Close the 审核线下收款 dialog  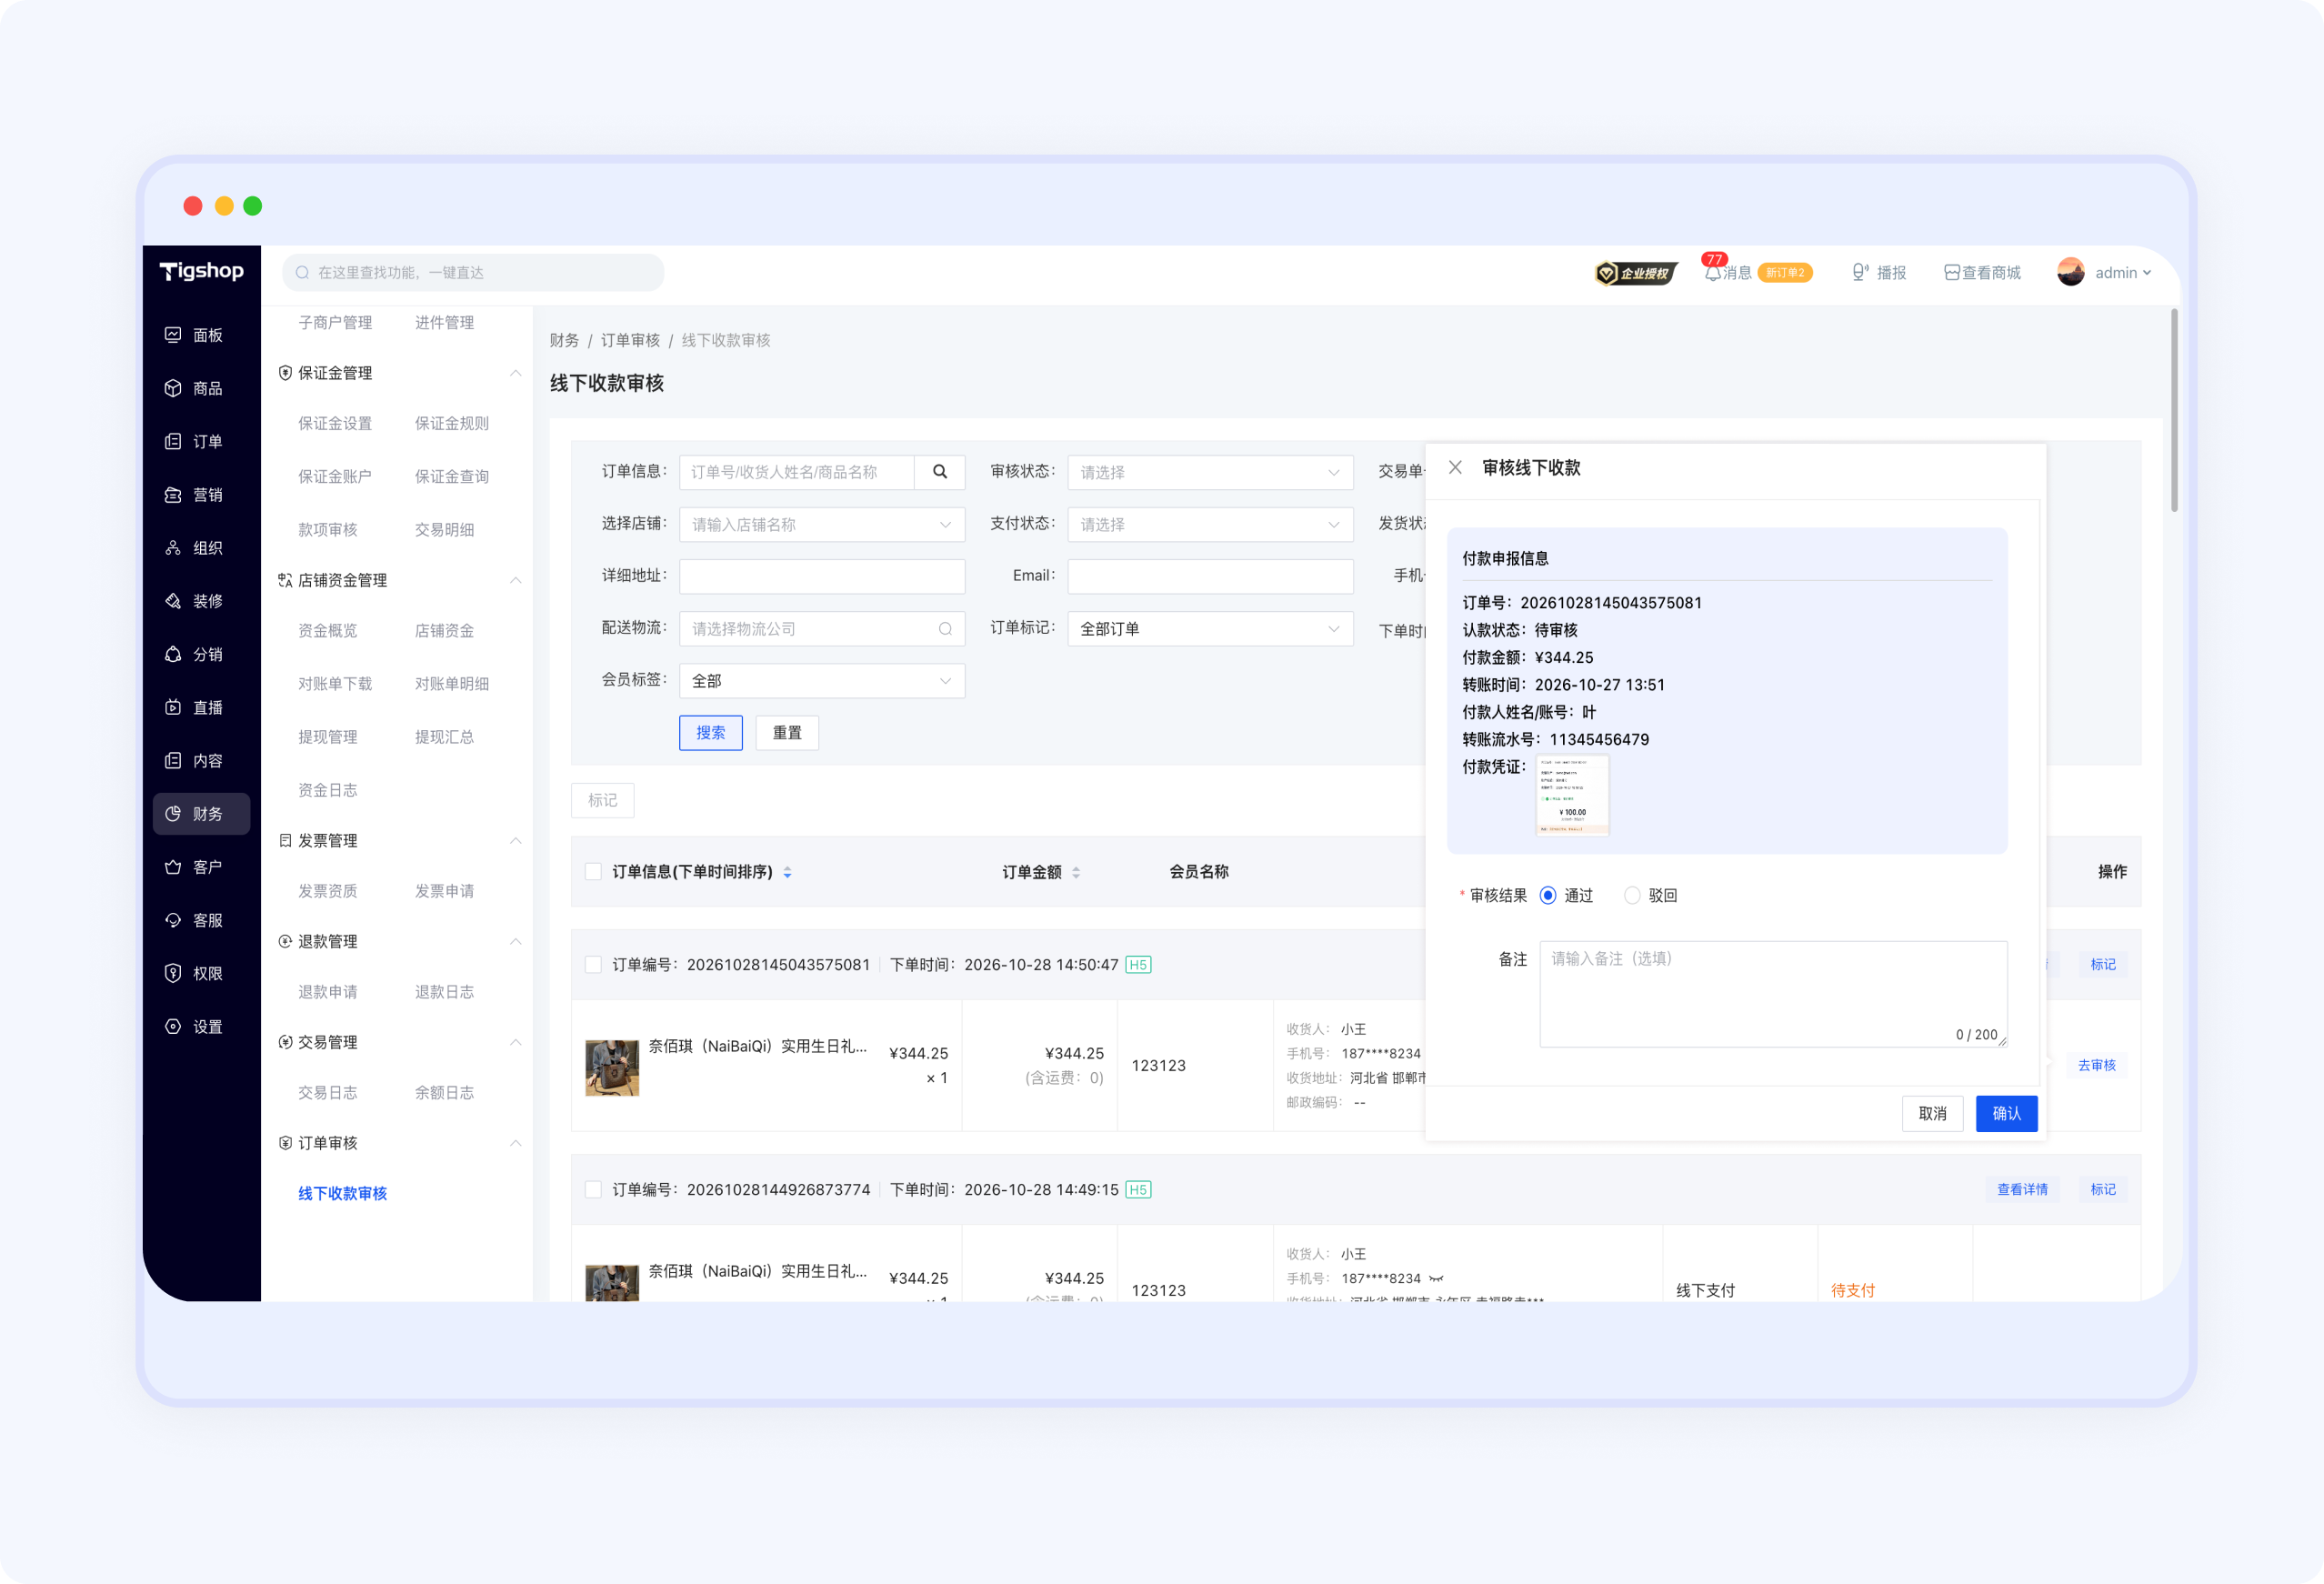point(1455,467)
